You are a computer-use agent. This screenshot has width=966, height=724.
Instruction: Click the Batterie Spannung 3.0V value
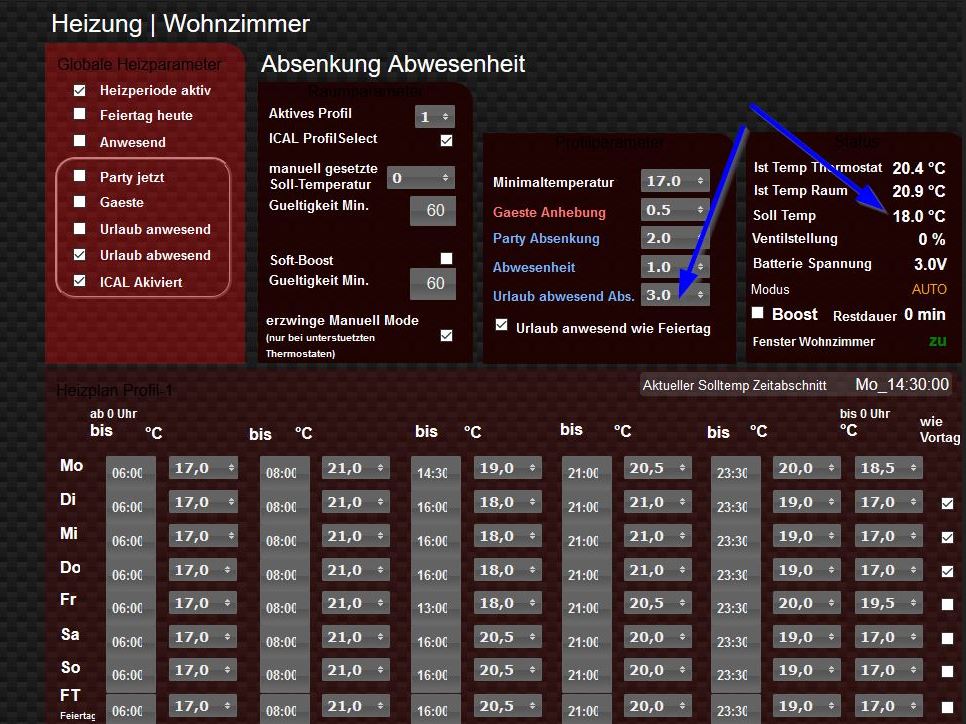[930, 264]
